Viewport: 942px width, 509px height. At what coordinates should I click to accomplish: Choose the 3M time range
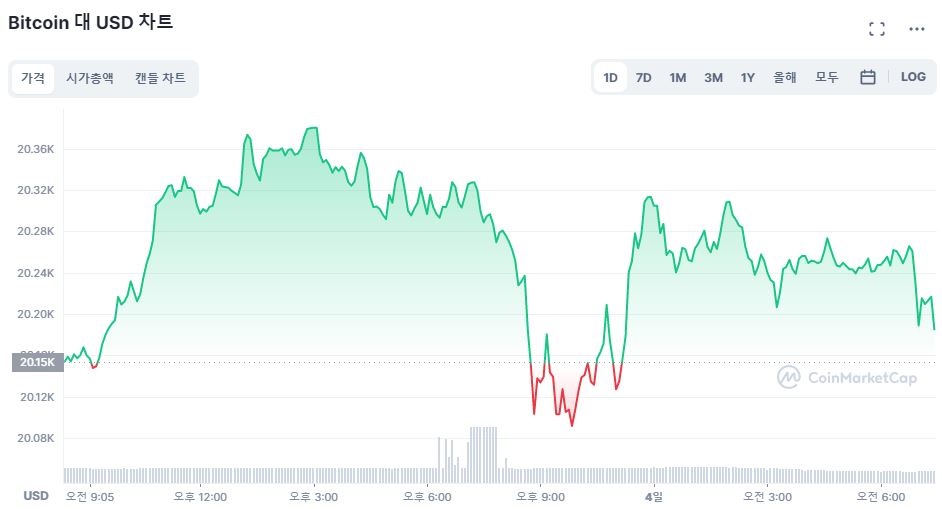point(713,77)
